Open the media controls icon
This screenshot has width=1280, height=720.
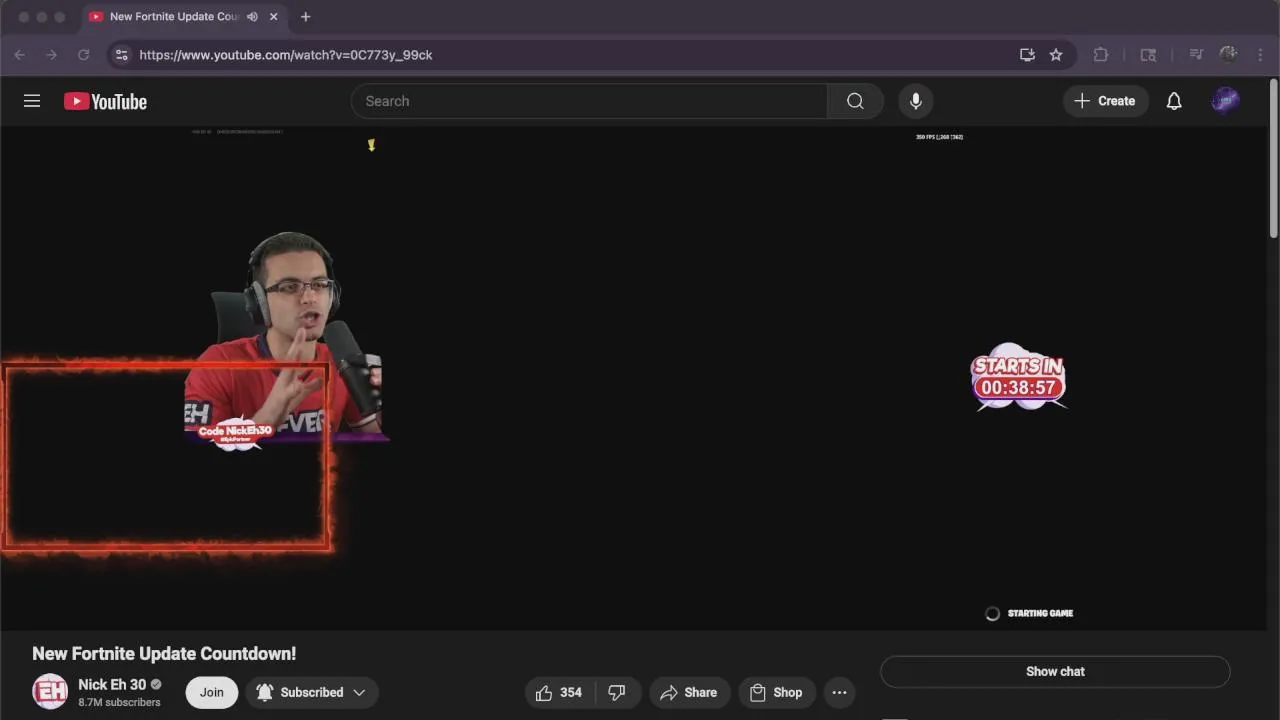pos(1195,55)
